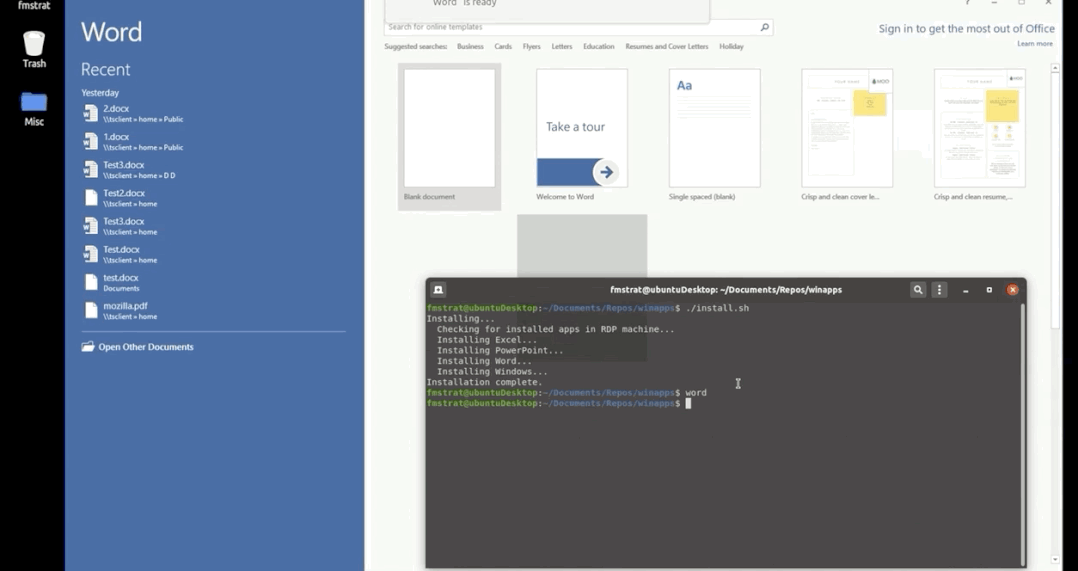
Task: Open Test3.docx in home » D D
Action: coord(213,170)
